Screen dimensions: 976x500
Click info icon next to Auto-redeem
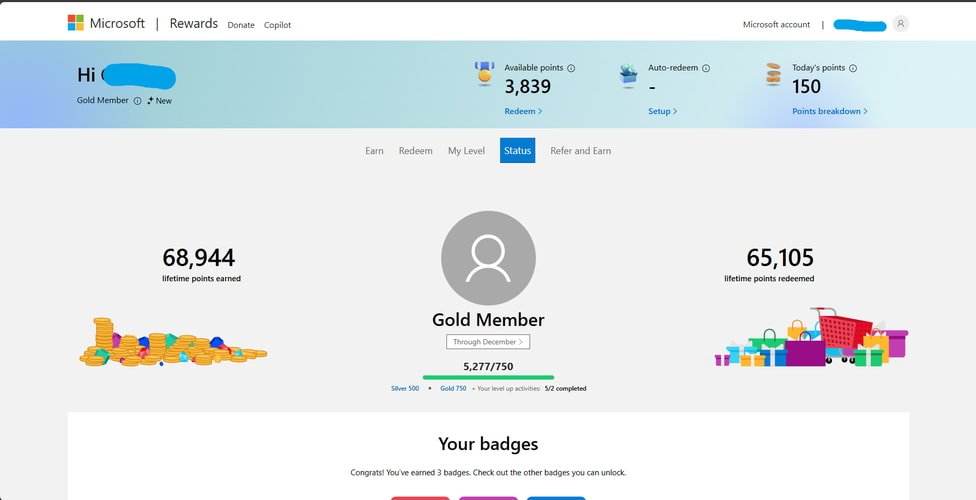pyautogui.click(x=706, y=68)
